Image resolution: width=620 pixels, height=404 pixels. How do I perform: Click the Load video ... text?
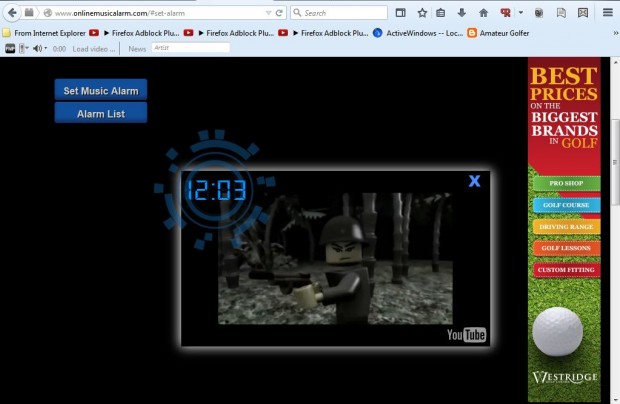(94, 49)
